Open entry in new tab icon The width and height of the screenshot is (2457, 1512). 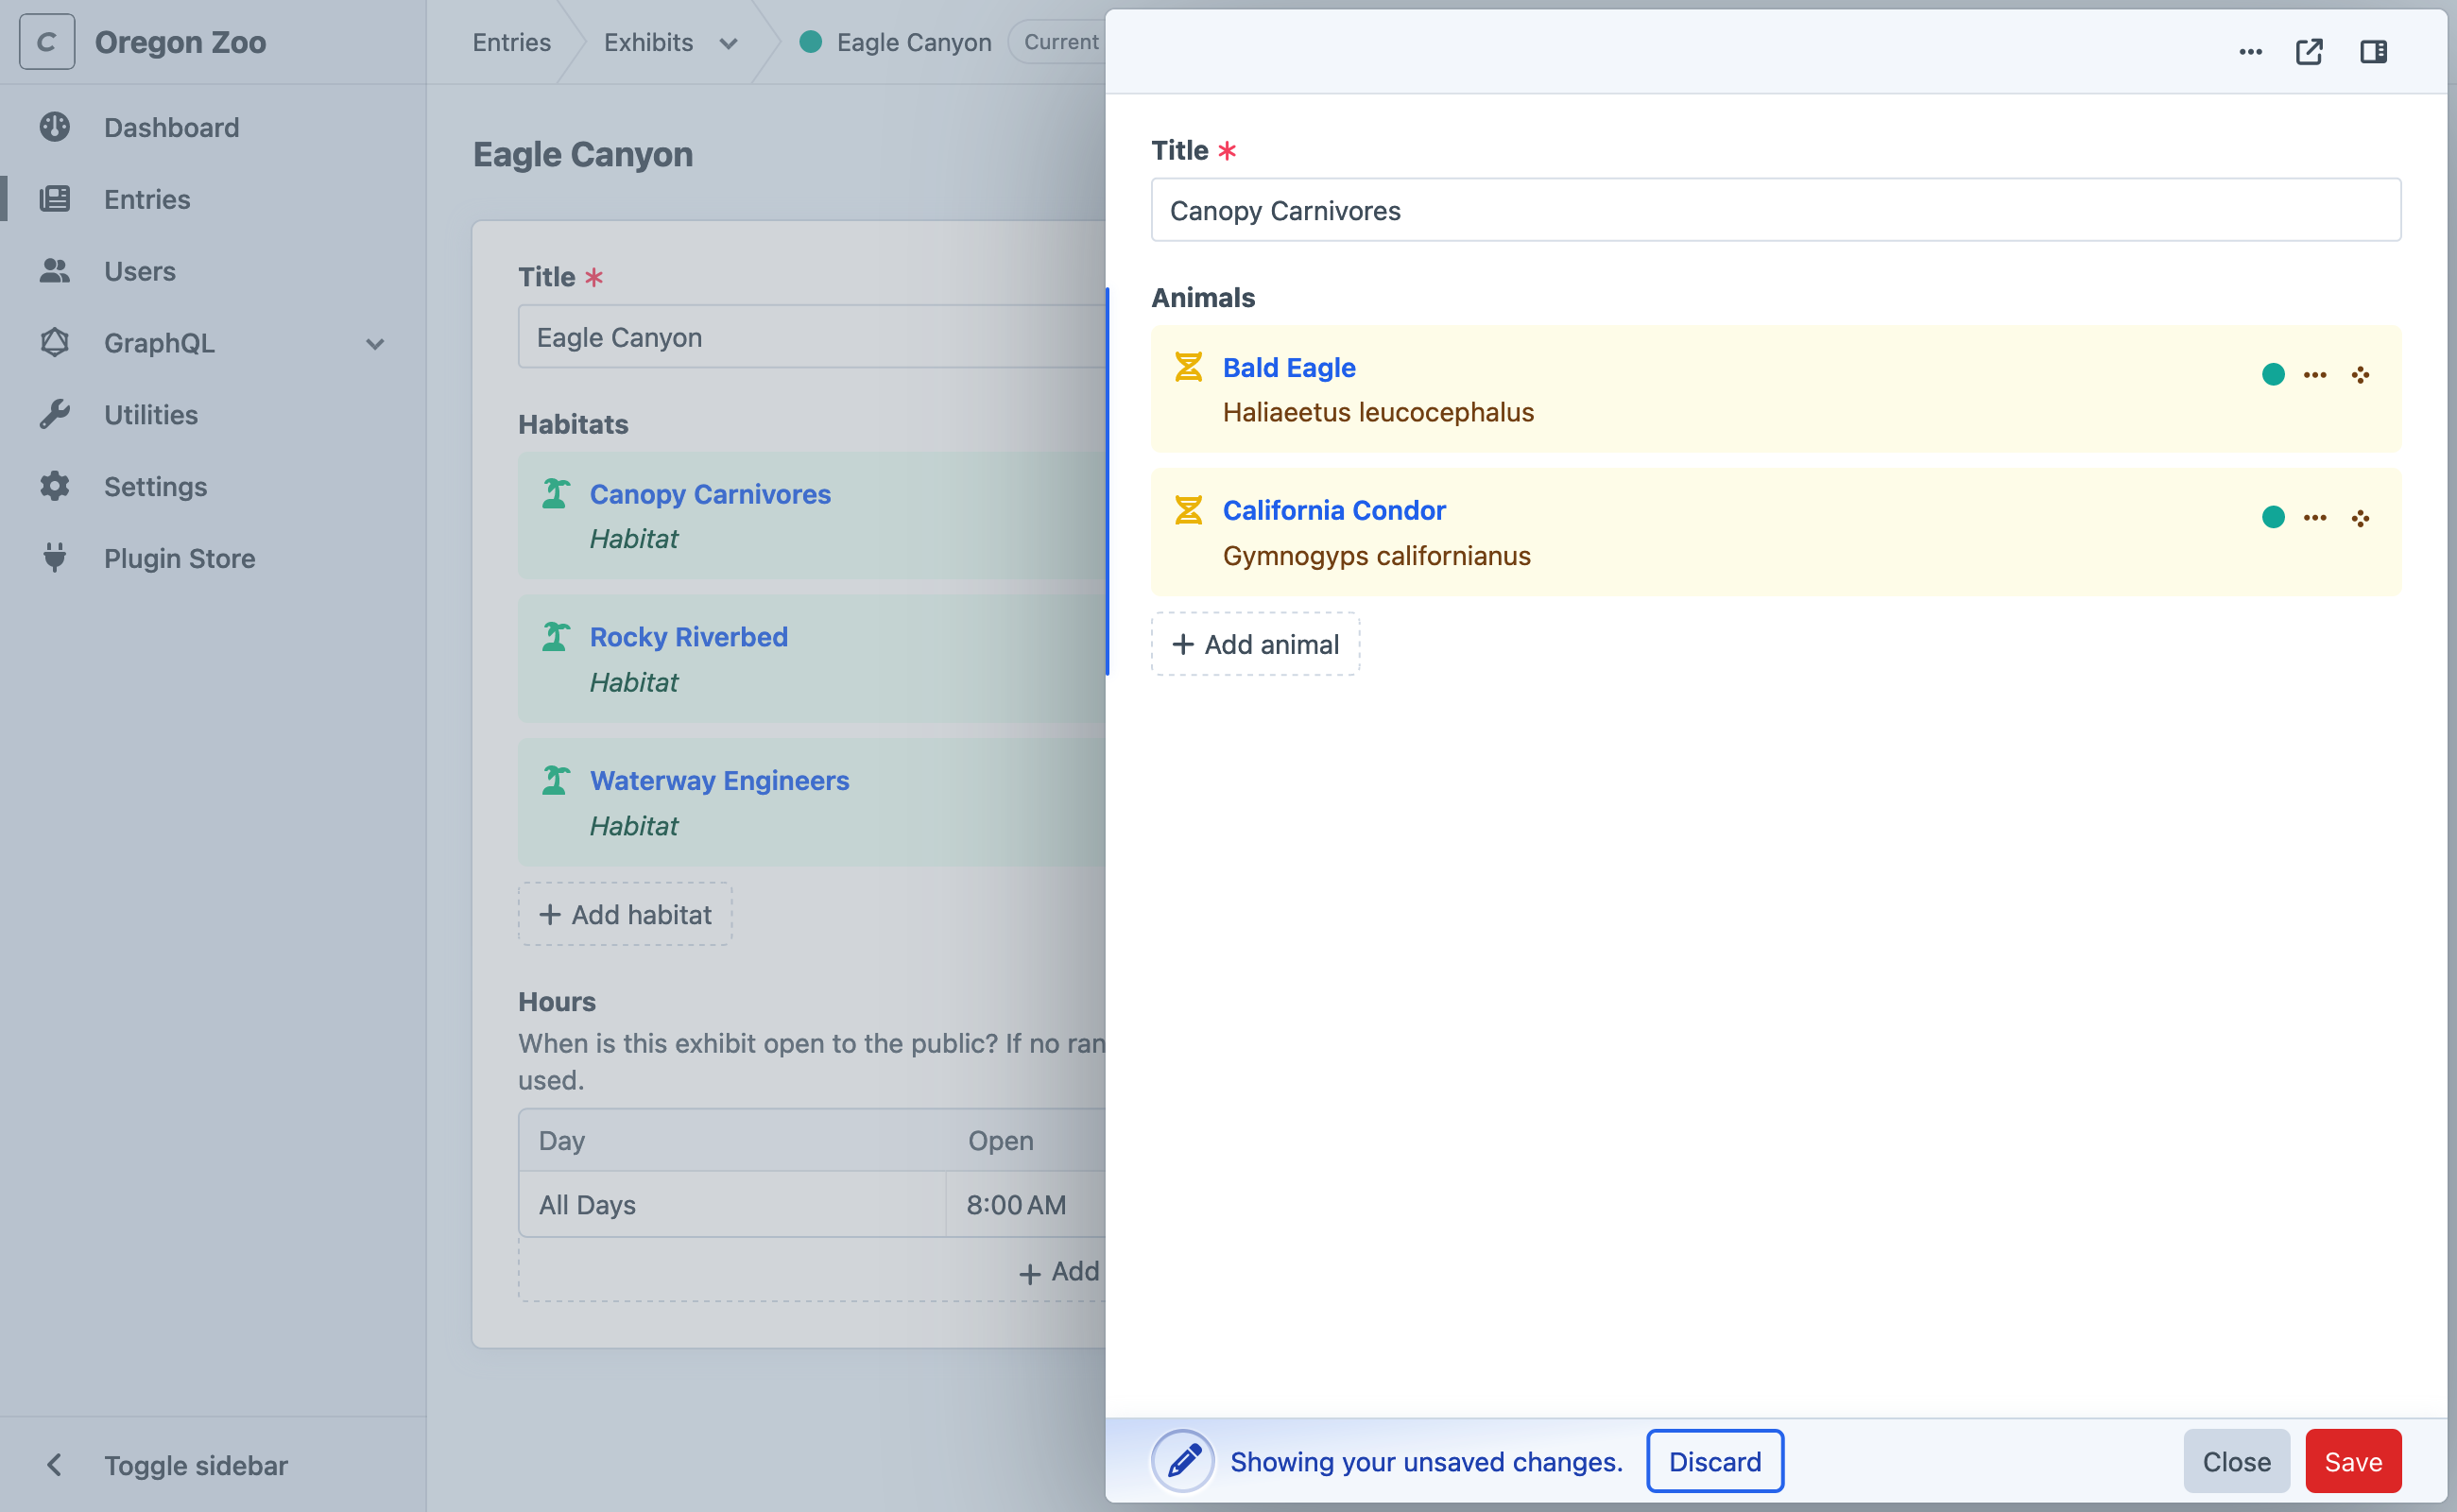[2308, 52]
